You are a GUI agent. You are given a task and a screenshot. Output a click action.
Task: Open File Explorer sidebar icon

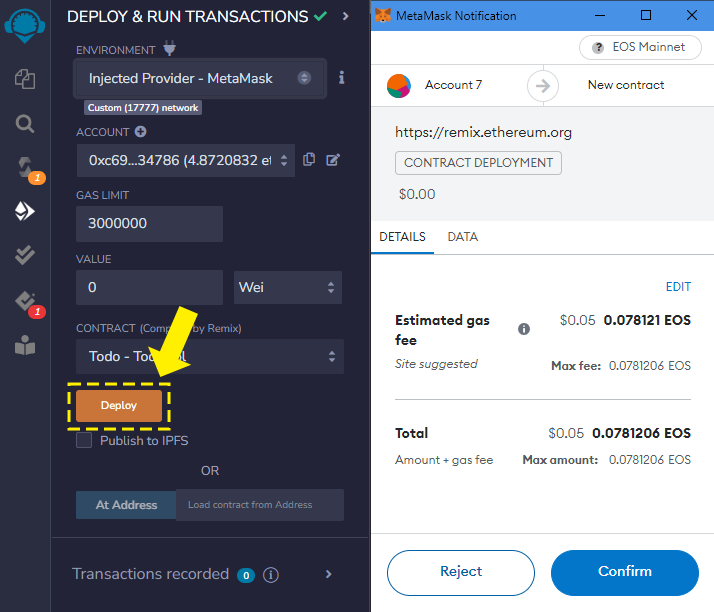25,79
